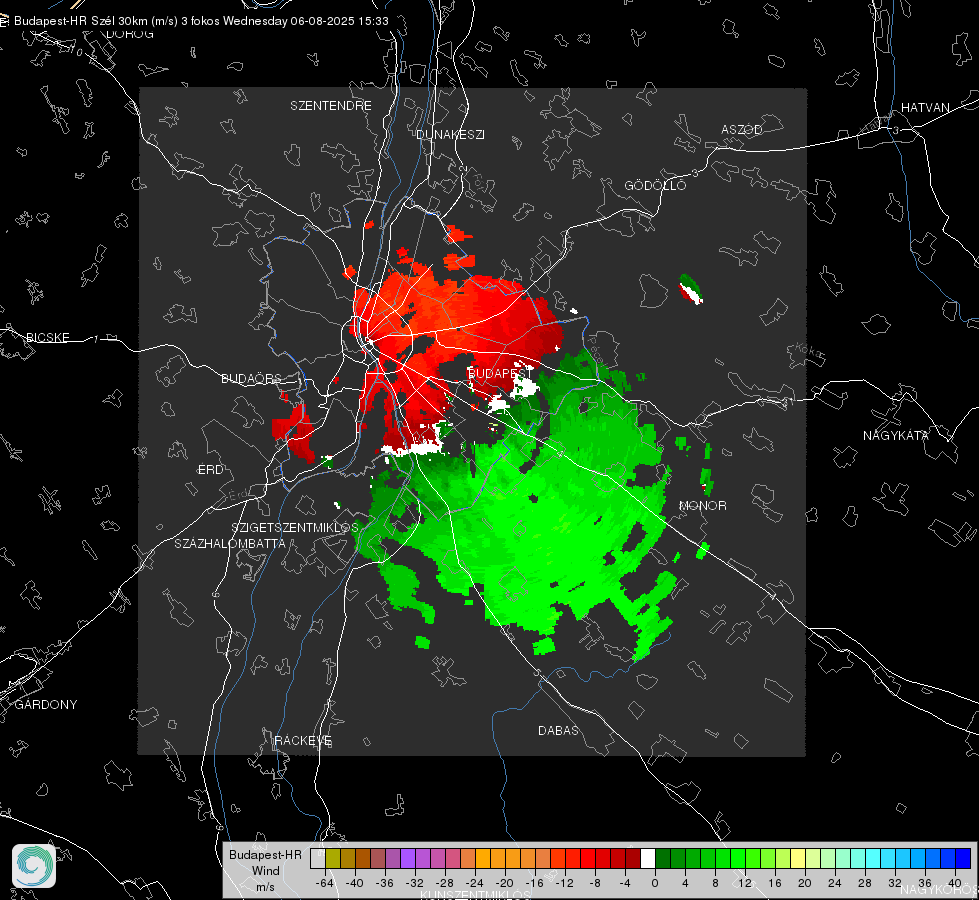Click the m/s unit label in legend

265,887
